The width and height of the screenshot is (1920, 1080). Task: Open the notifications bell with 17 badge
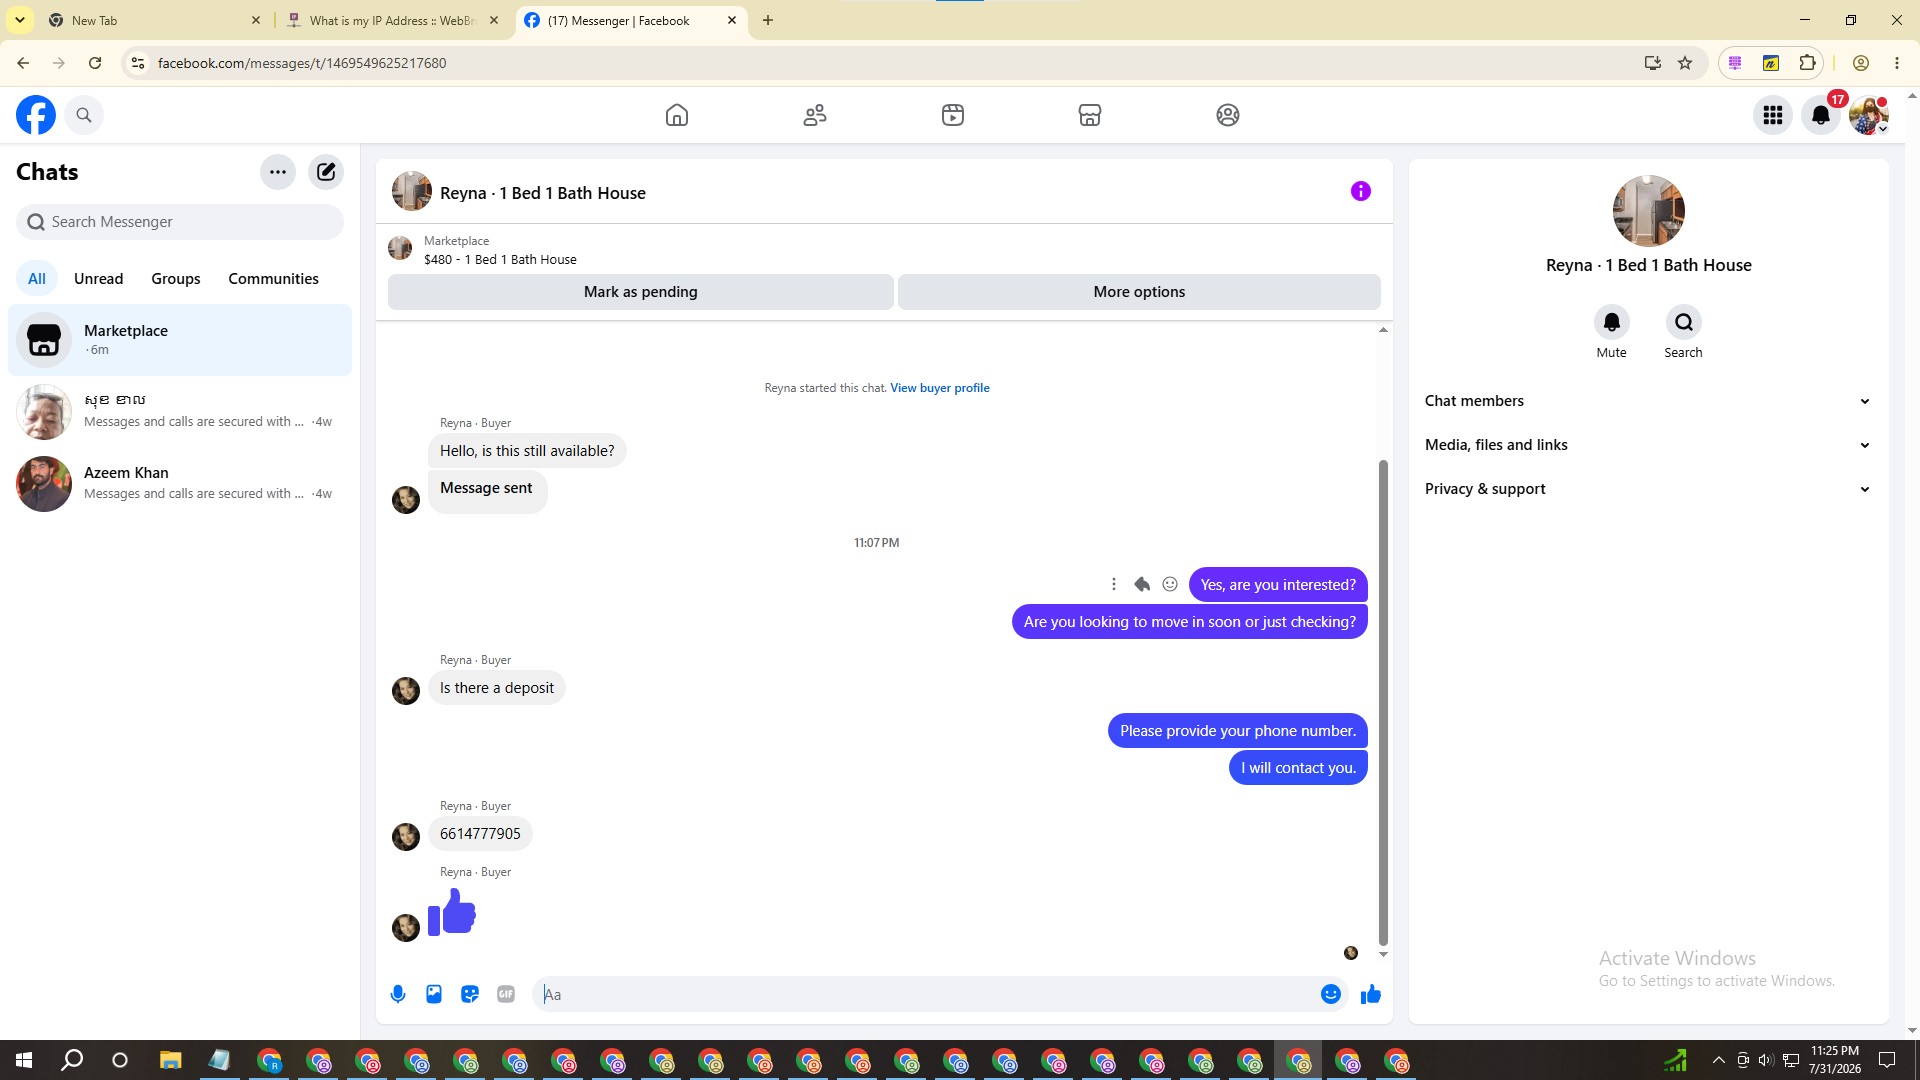[1821, 115]
